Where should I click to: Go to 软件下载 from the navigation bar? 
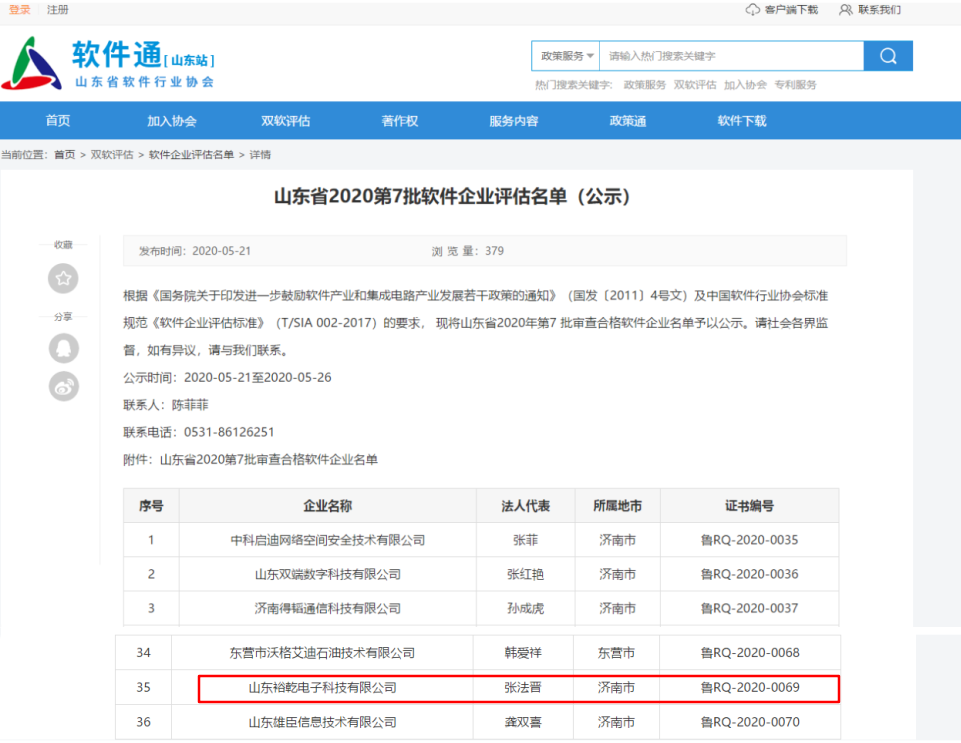tap(739, 119)
